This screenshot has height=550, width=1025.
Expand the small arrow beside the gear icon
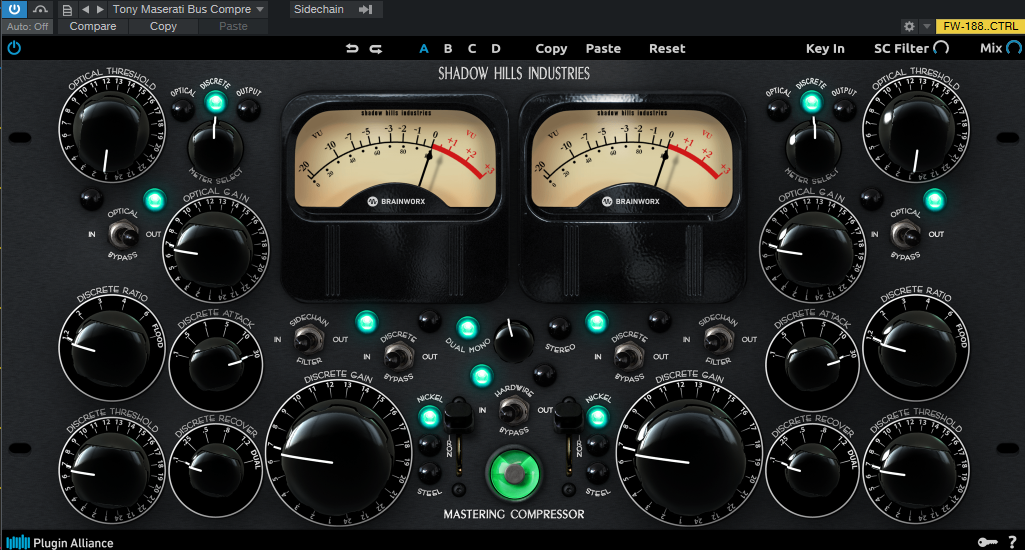click(x=926, y=26)
